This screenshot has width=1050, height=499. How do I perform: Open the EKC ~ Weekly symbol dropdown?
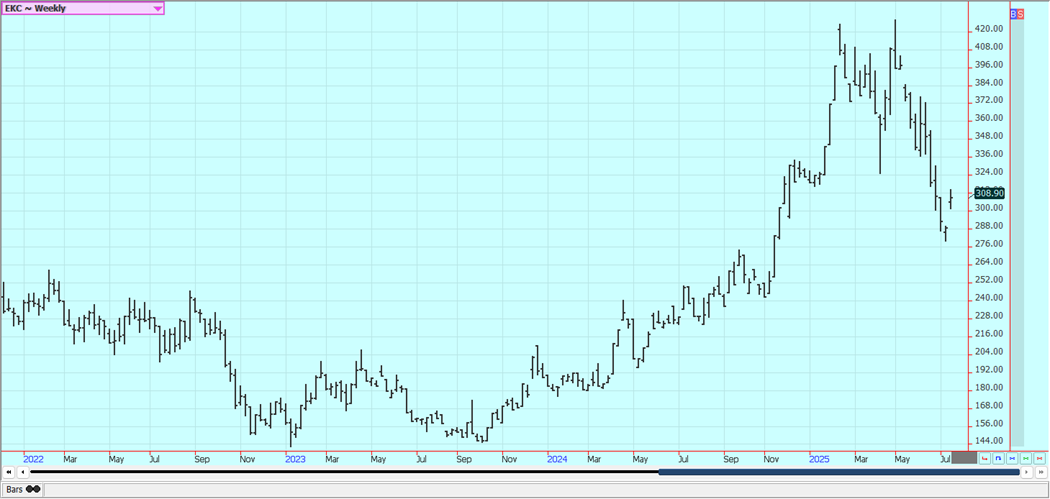82,9
